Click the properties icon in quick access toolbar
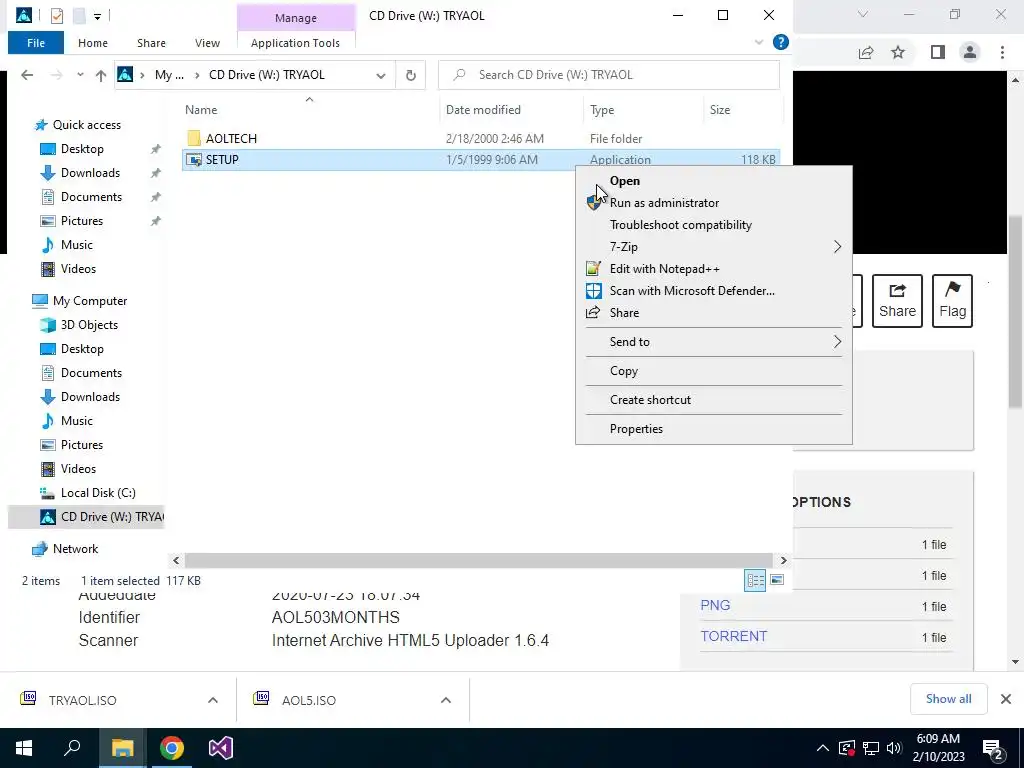 (x=57, y=16)
